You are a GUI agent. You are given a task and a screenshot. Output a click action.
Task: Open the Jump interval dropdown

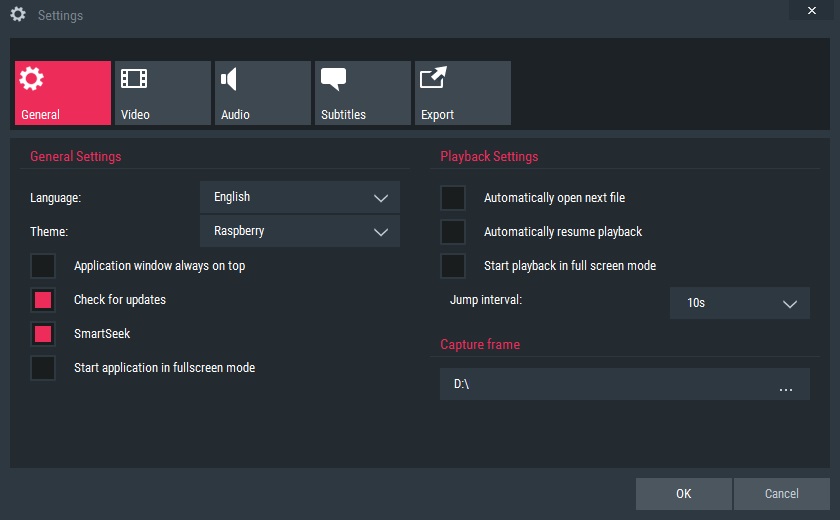pyautogui.click(x=739, y=303)
